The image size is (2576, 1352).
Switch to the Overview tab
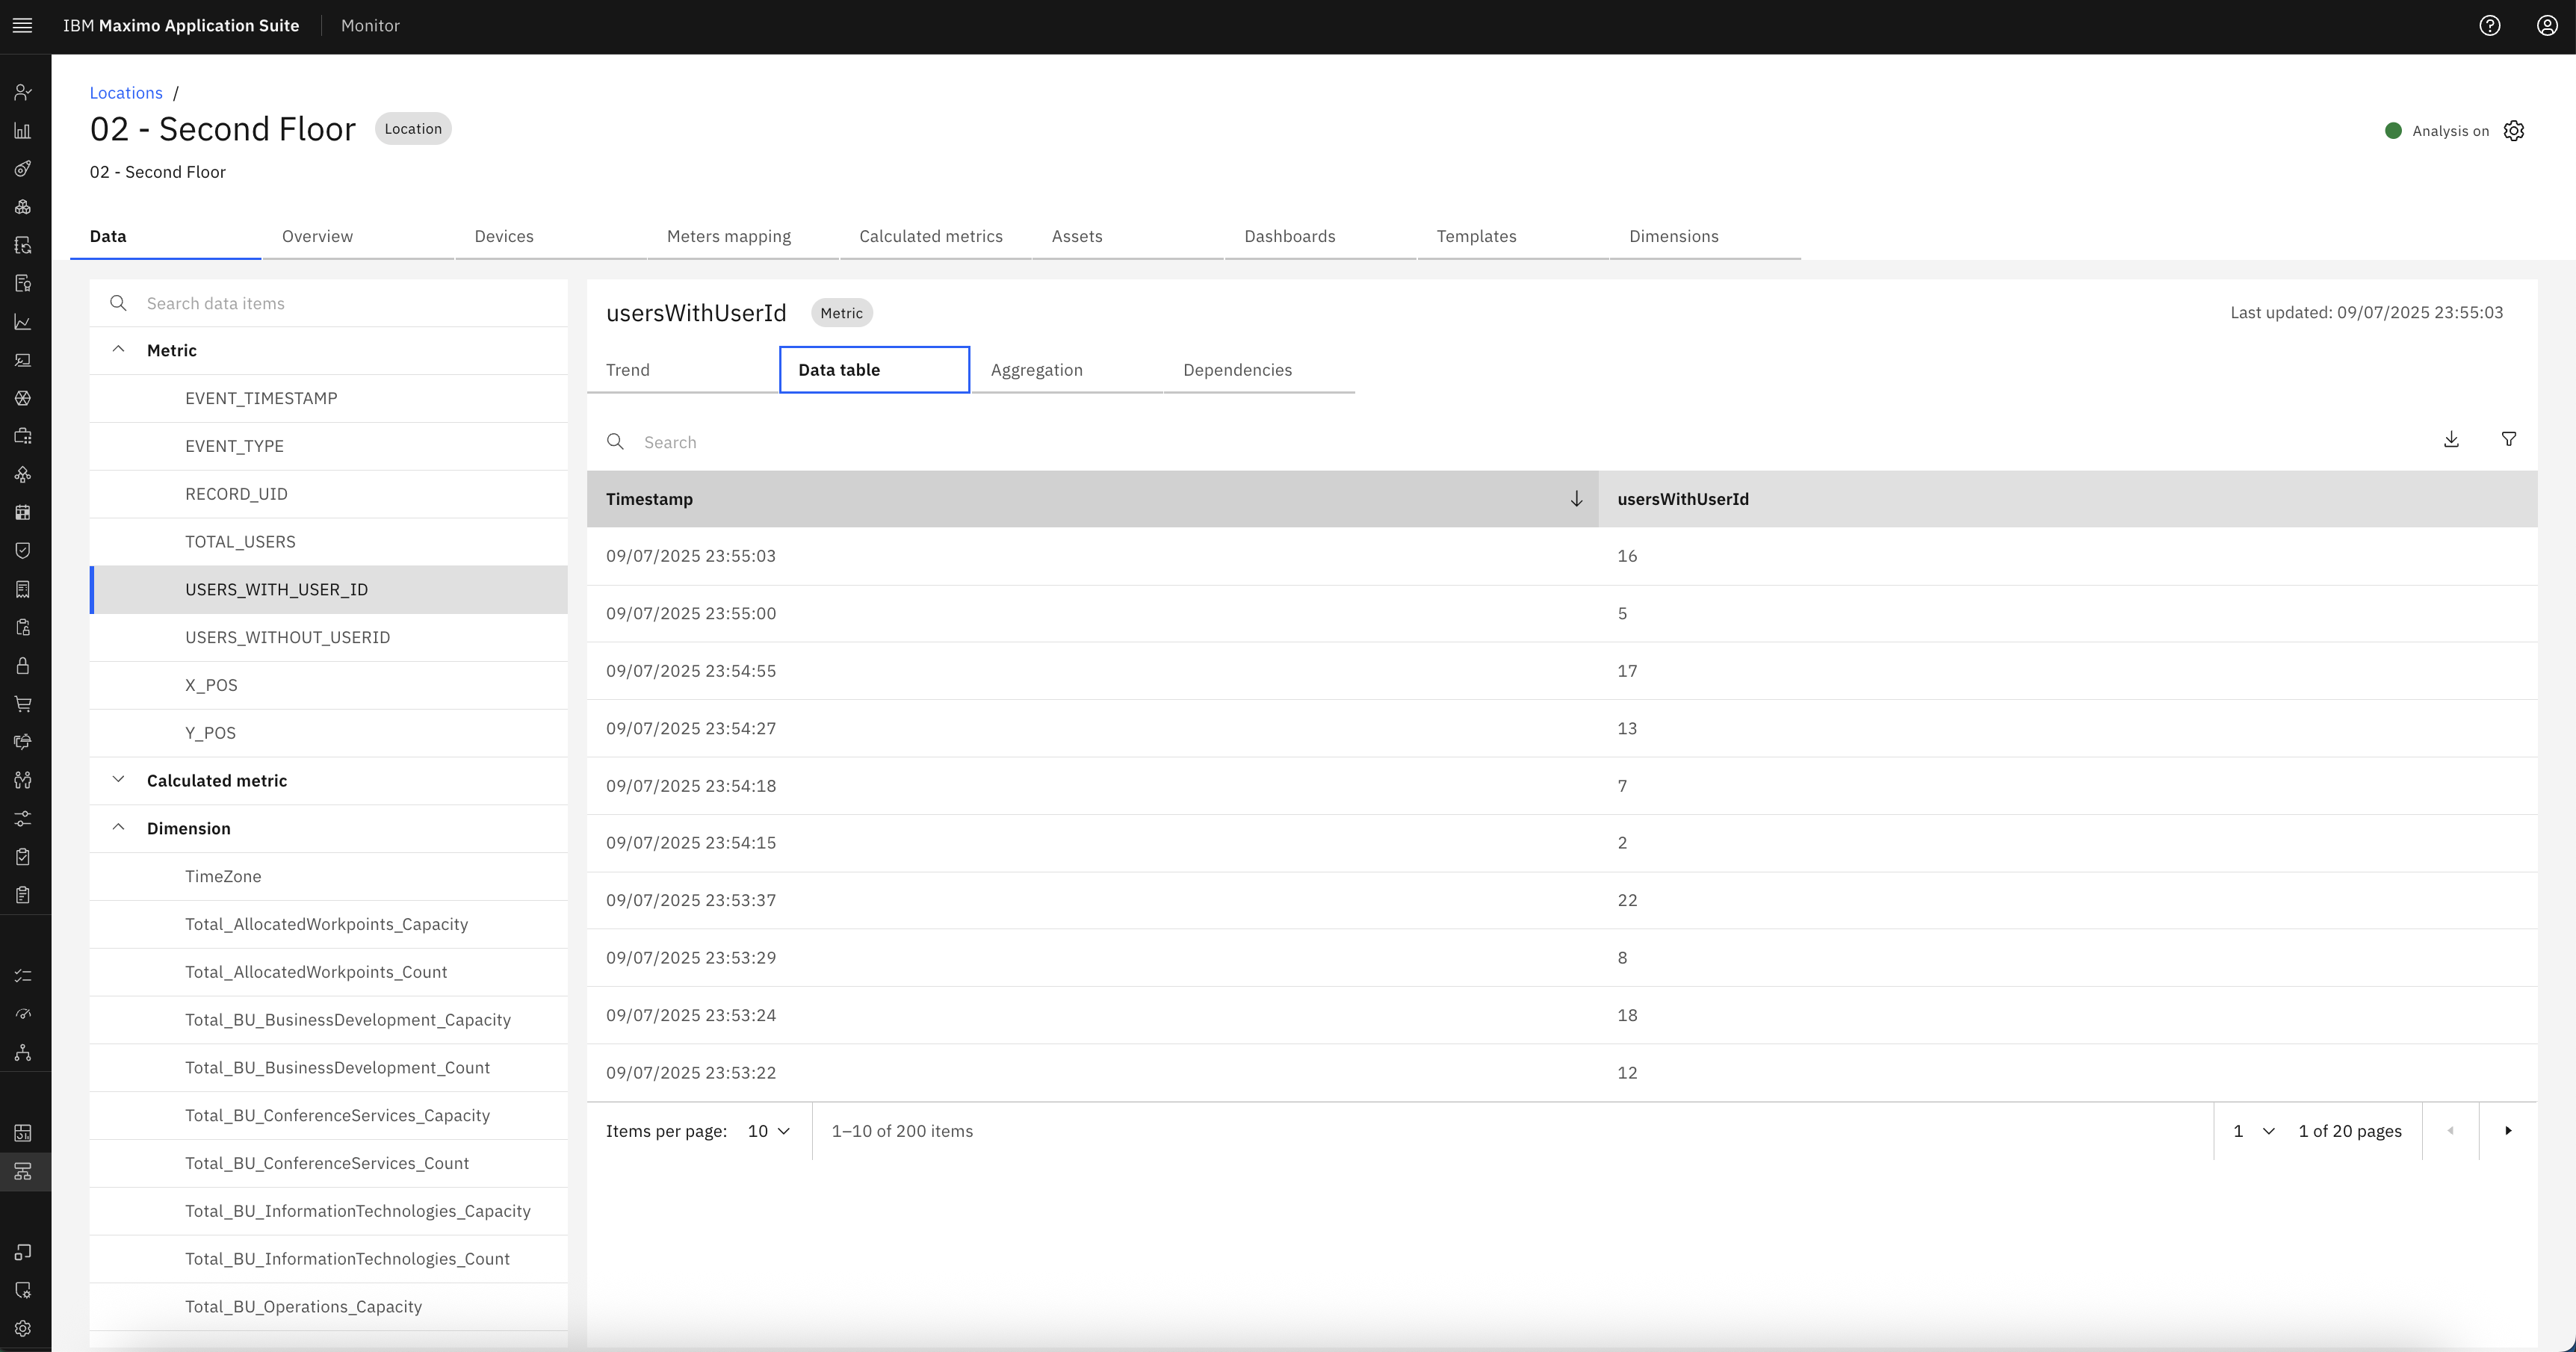click(358, 237)
